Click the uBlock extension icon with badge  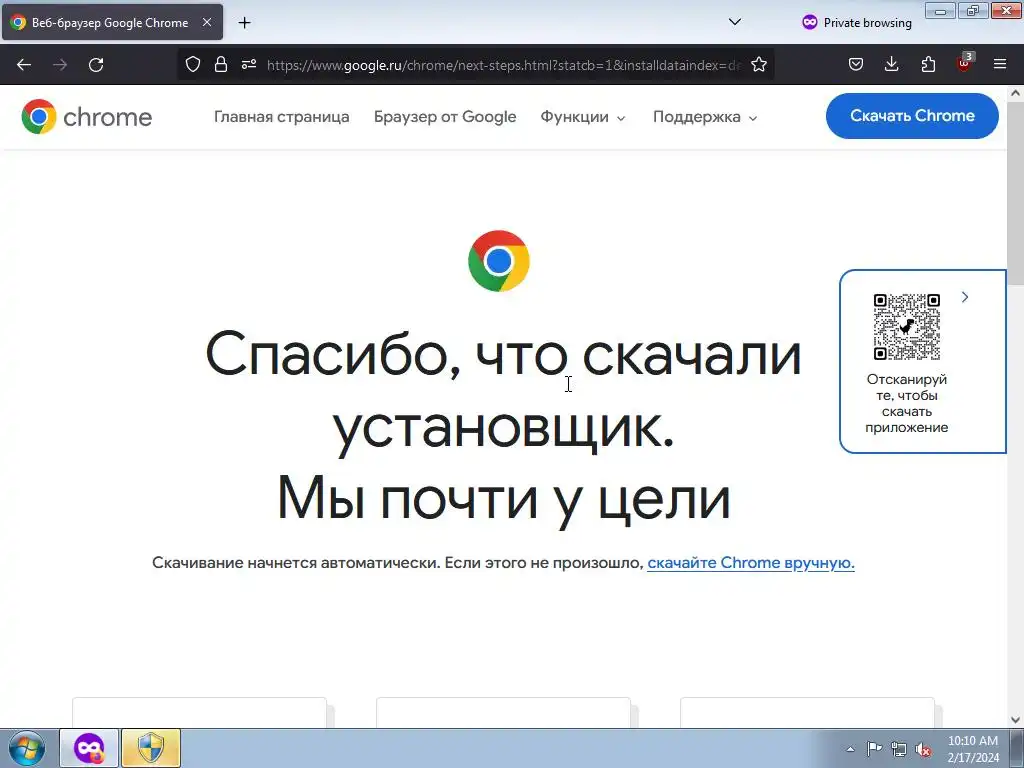click(965, 63)
